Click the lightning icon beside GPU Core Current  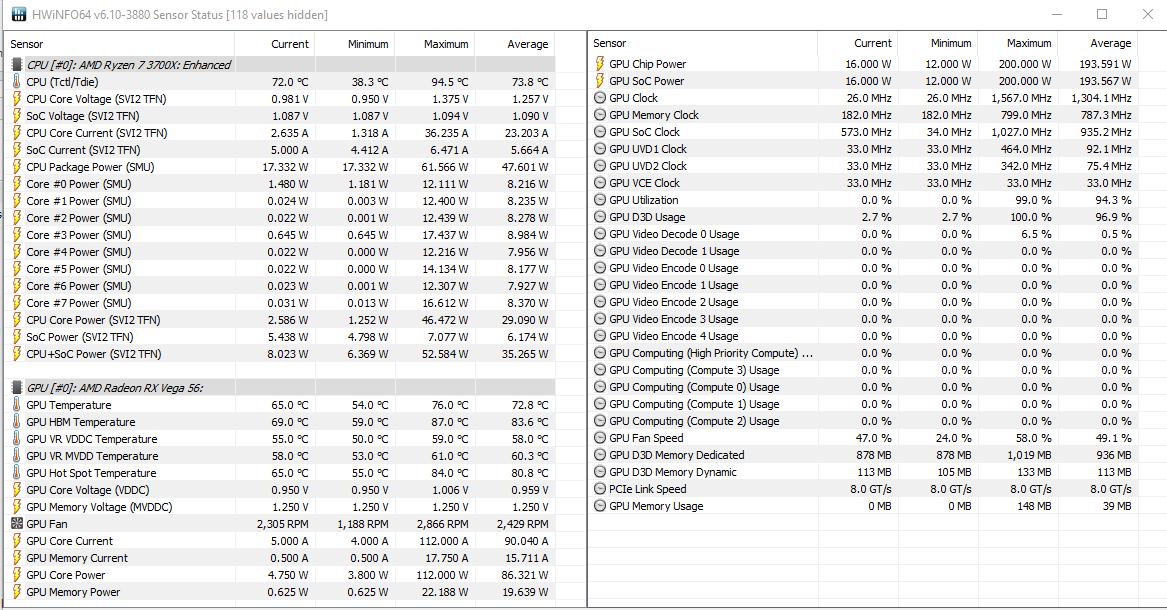[16, 541]
